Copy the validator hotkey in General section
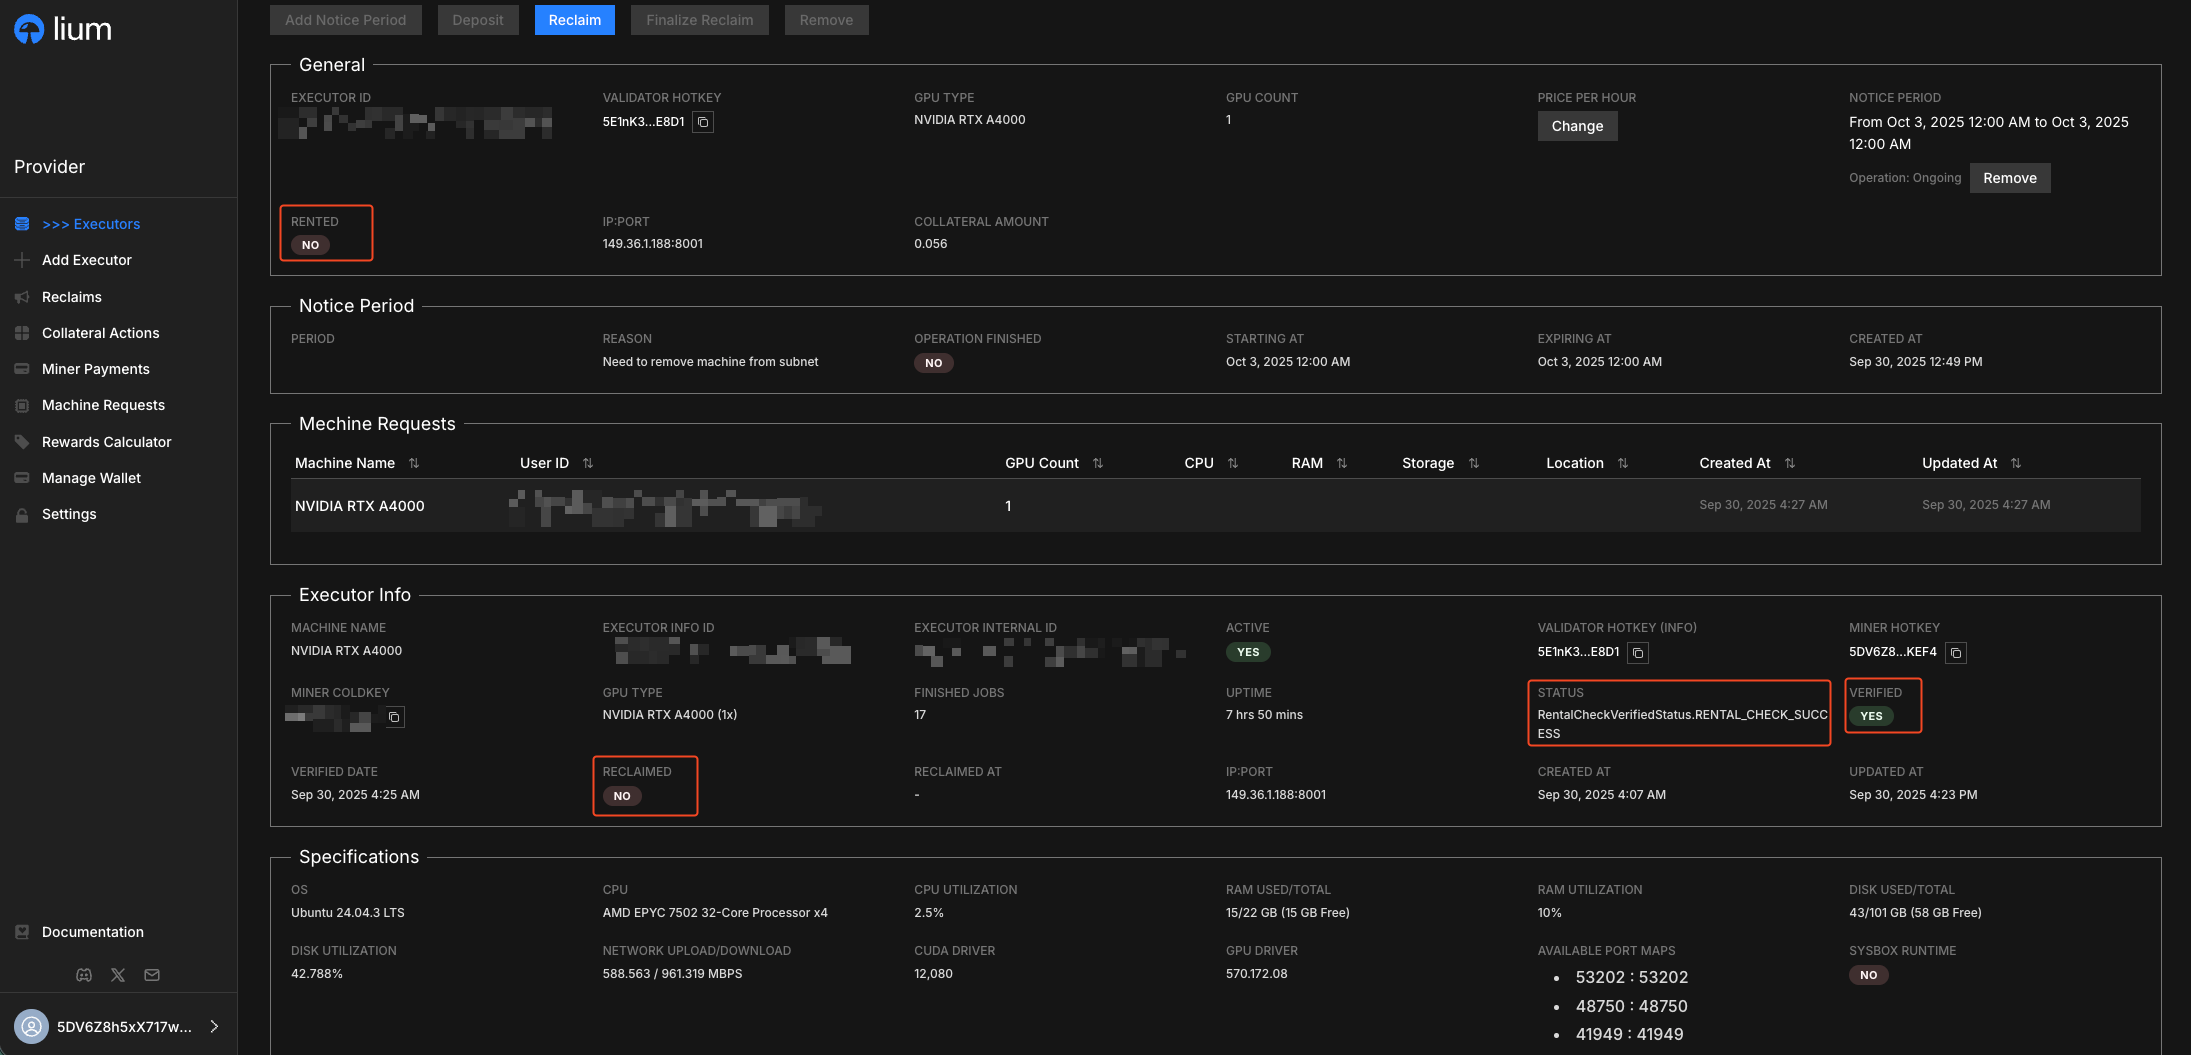The height and width of the screenshot is (1055, 2191). click(703, 122)
